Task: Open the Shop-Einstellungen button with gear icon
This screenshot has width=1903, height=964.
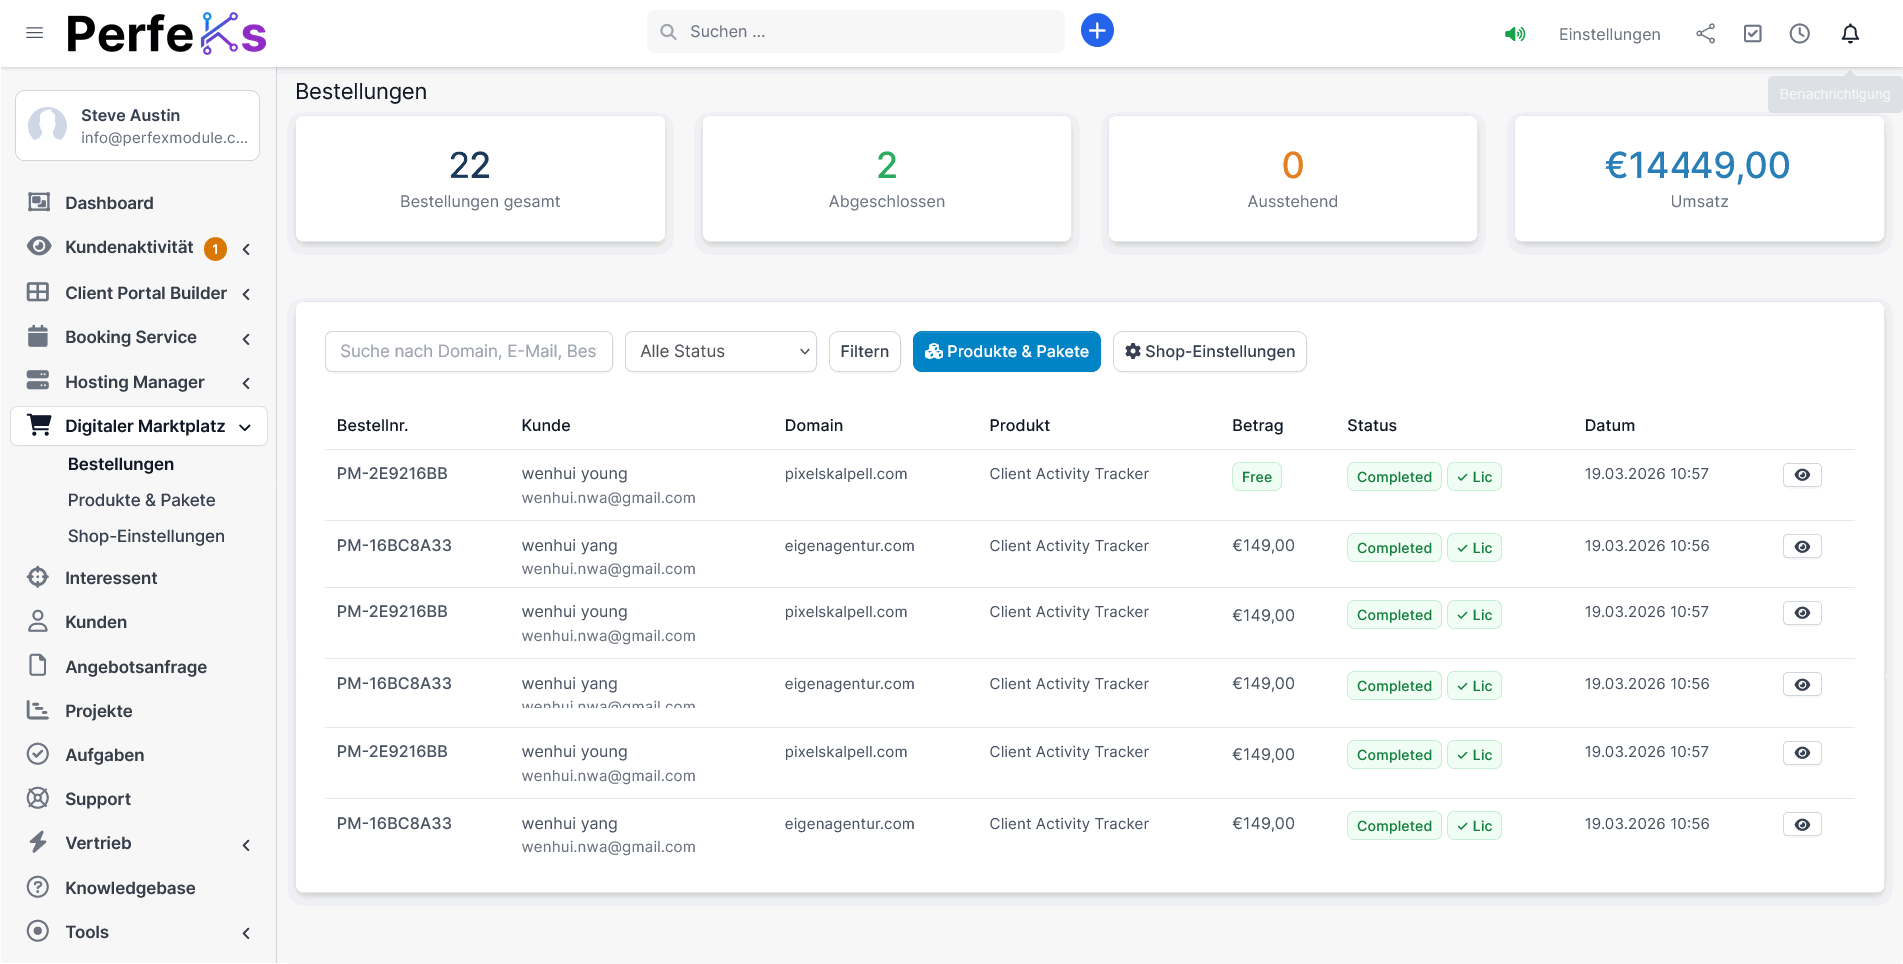Action: pos(1209,352)
